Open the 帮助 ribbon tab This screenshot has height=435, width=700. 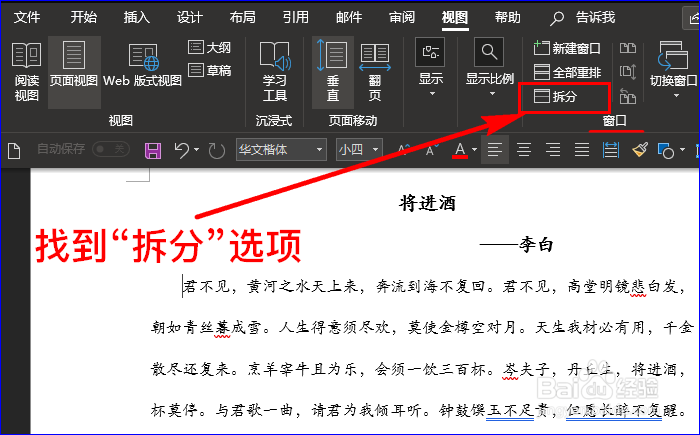508,17
